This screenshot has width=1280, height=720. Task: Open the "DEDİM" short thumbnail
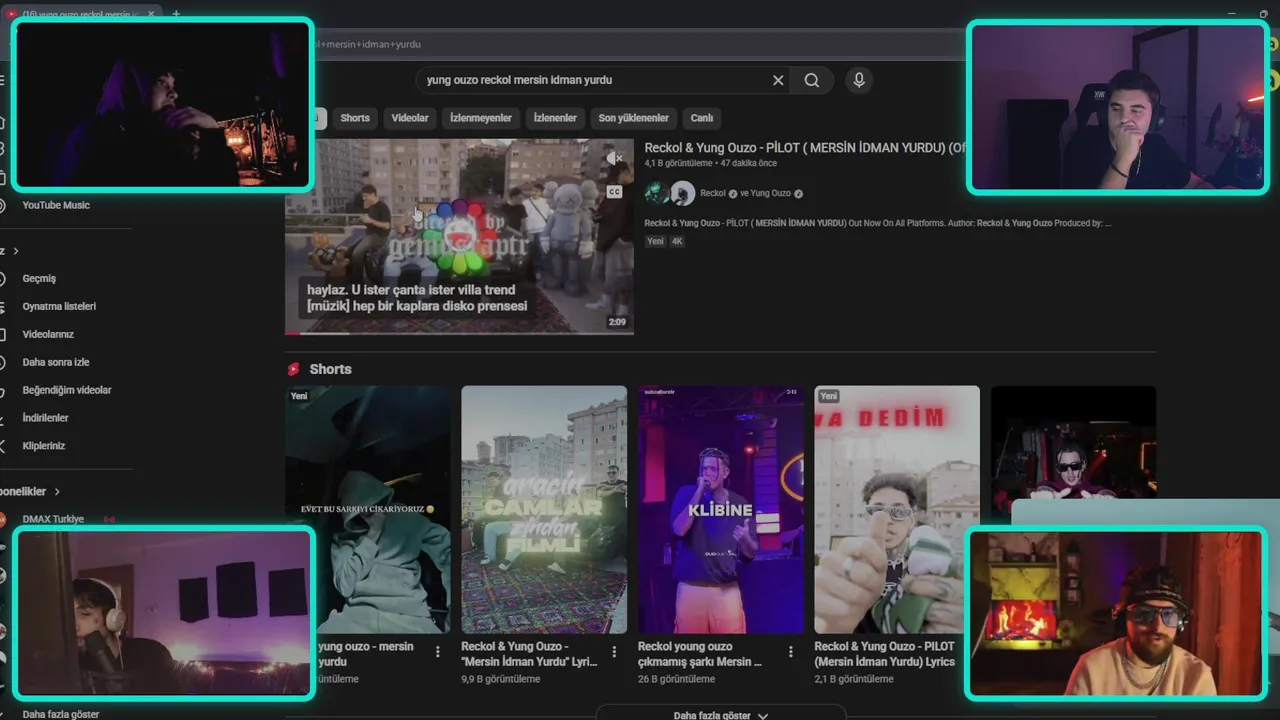[897, 509]
